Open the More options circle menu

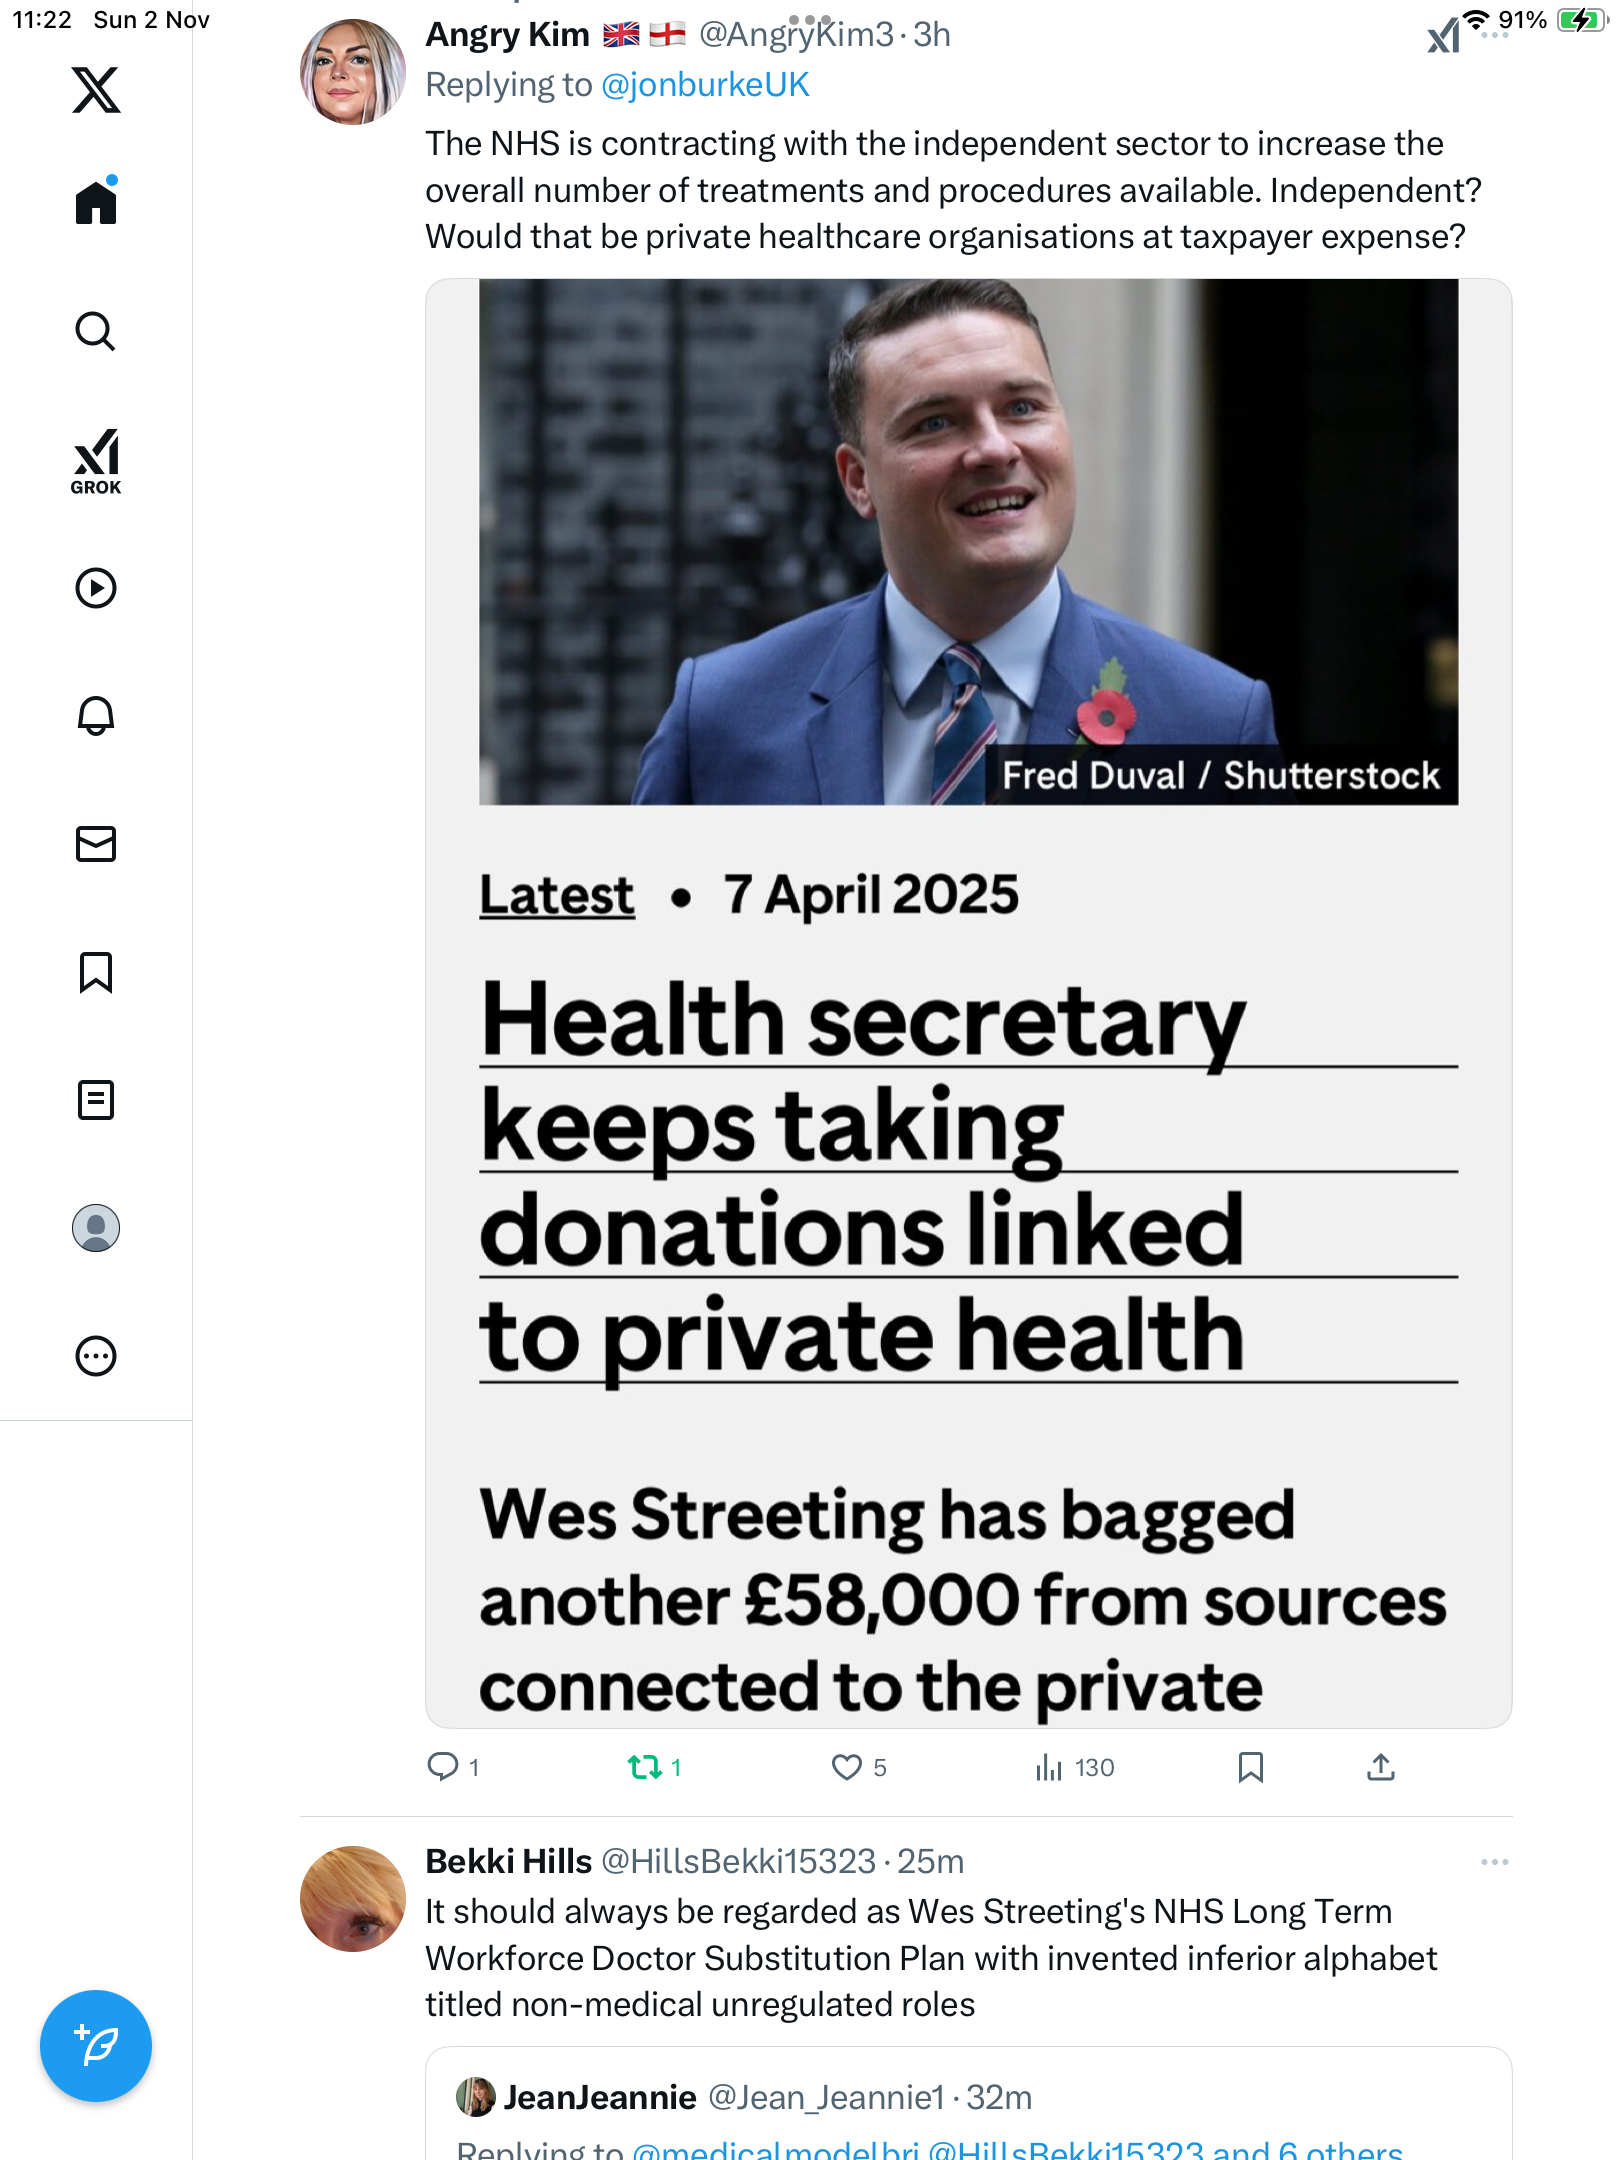coord(96,1356)
